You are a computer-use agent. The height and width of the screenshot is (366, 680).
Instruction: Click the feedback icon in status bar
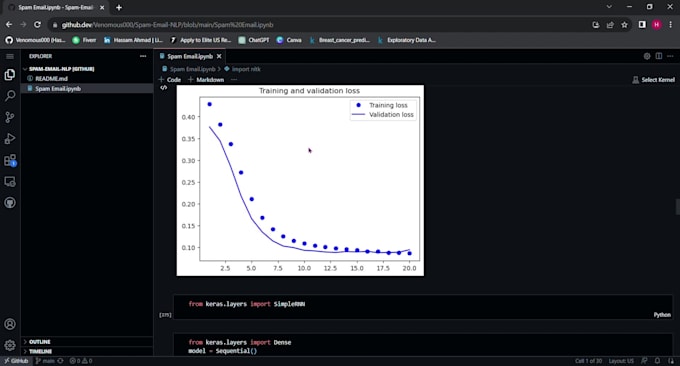click(645, 361)
